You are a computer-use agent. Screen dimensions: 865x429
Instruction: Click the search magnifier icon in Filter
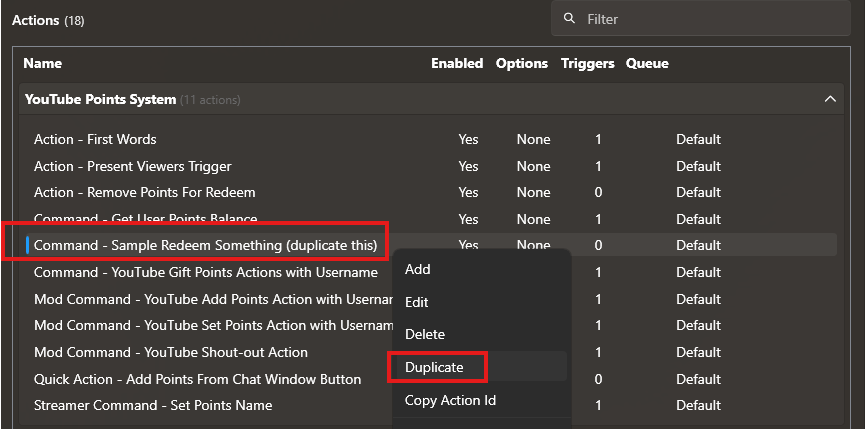(569, 19)
